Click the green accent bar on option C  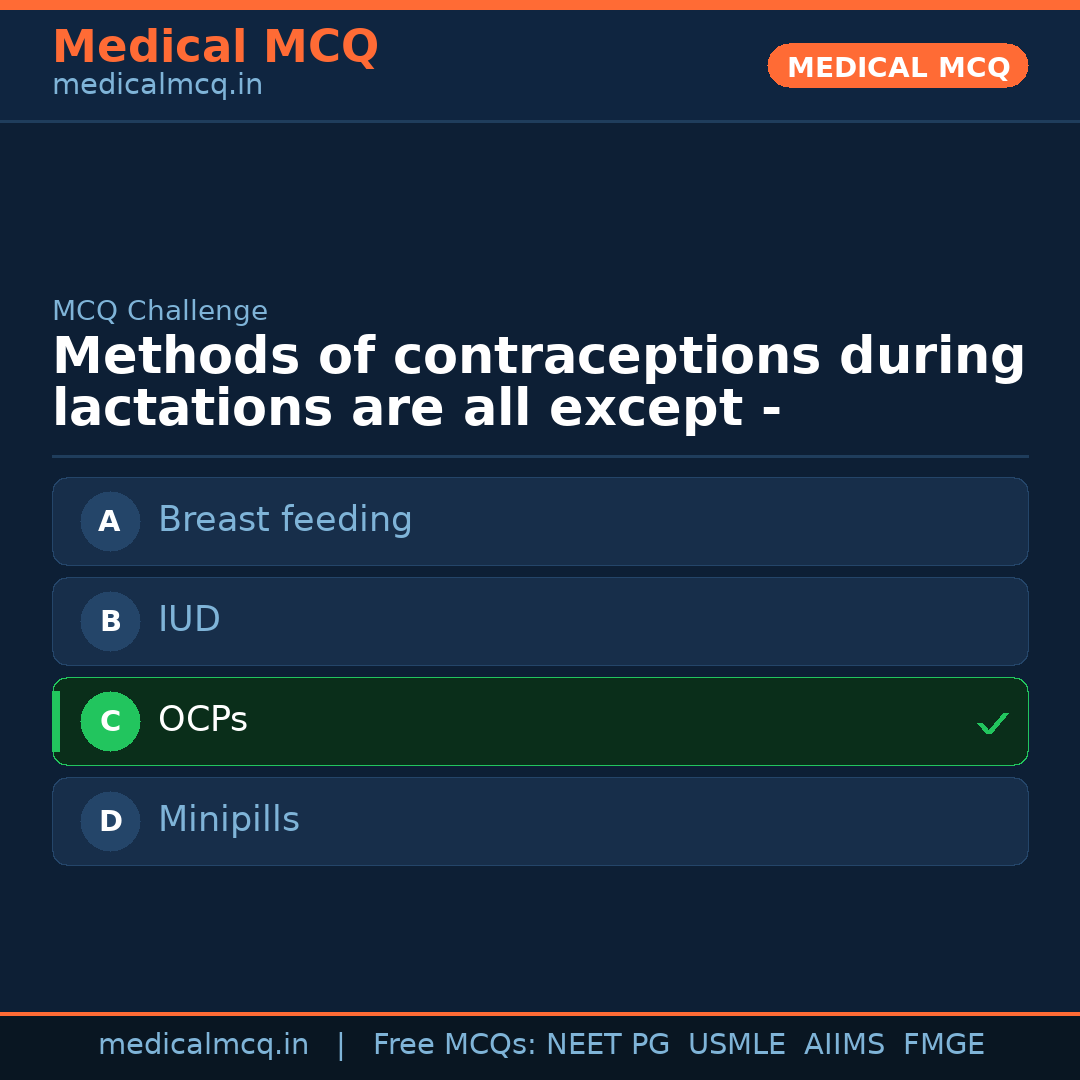tap(55, 721)
